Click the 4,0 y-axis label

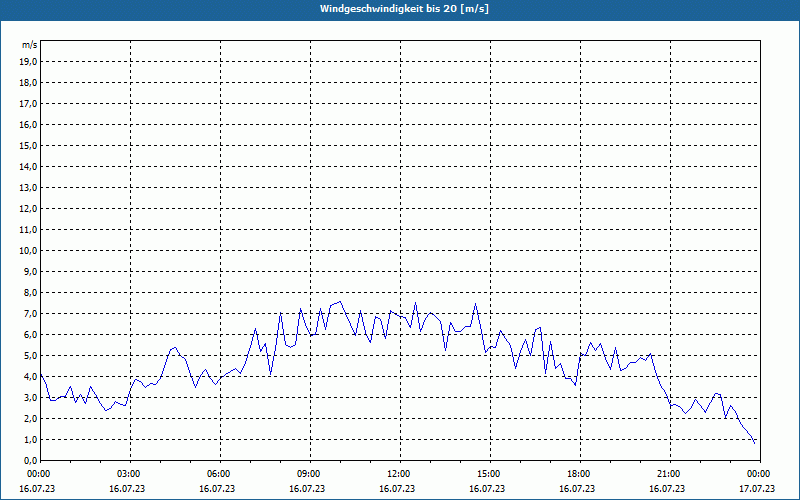30,377
